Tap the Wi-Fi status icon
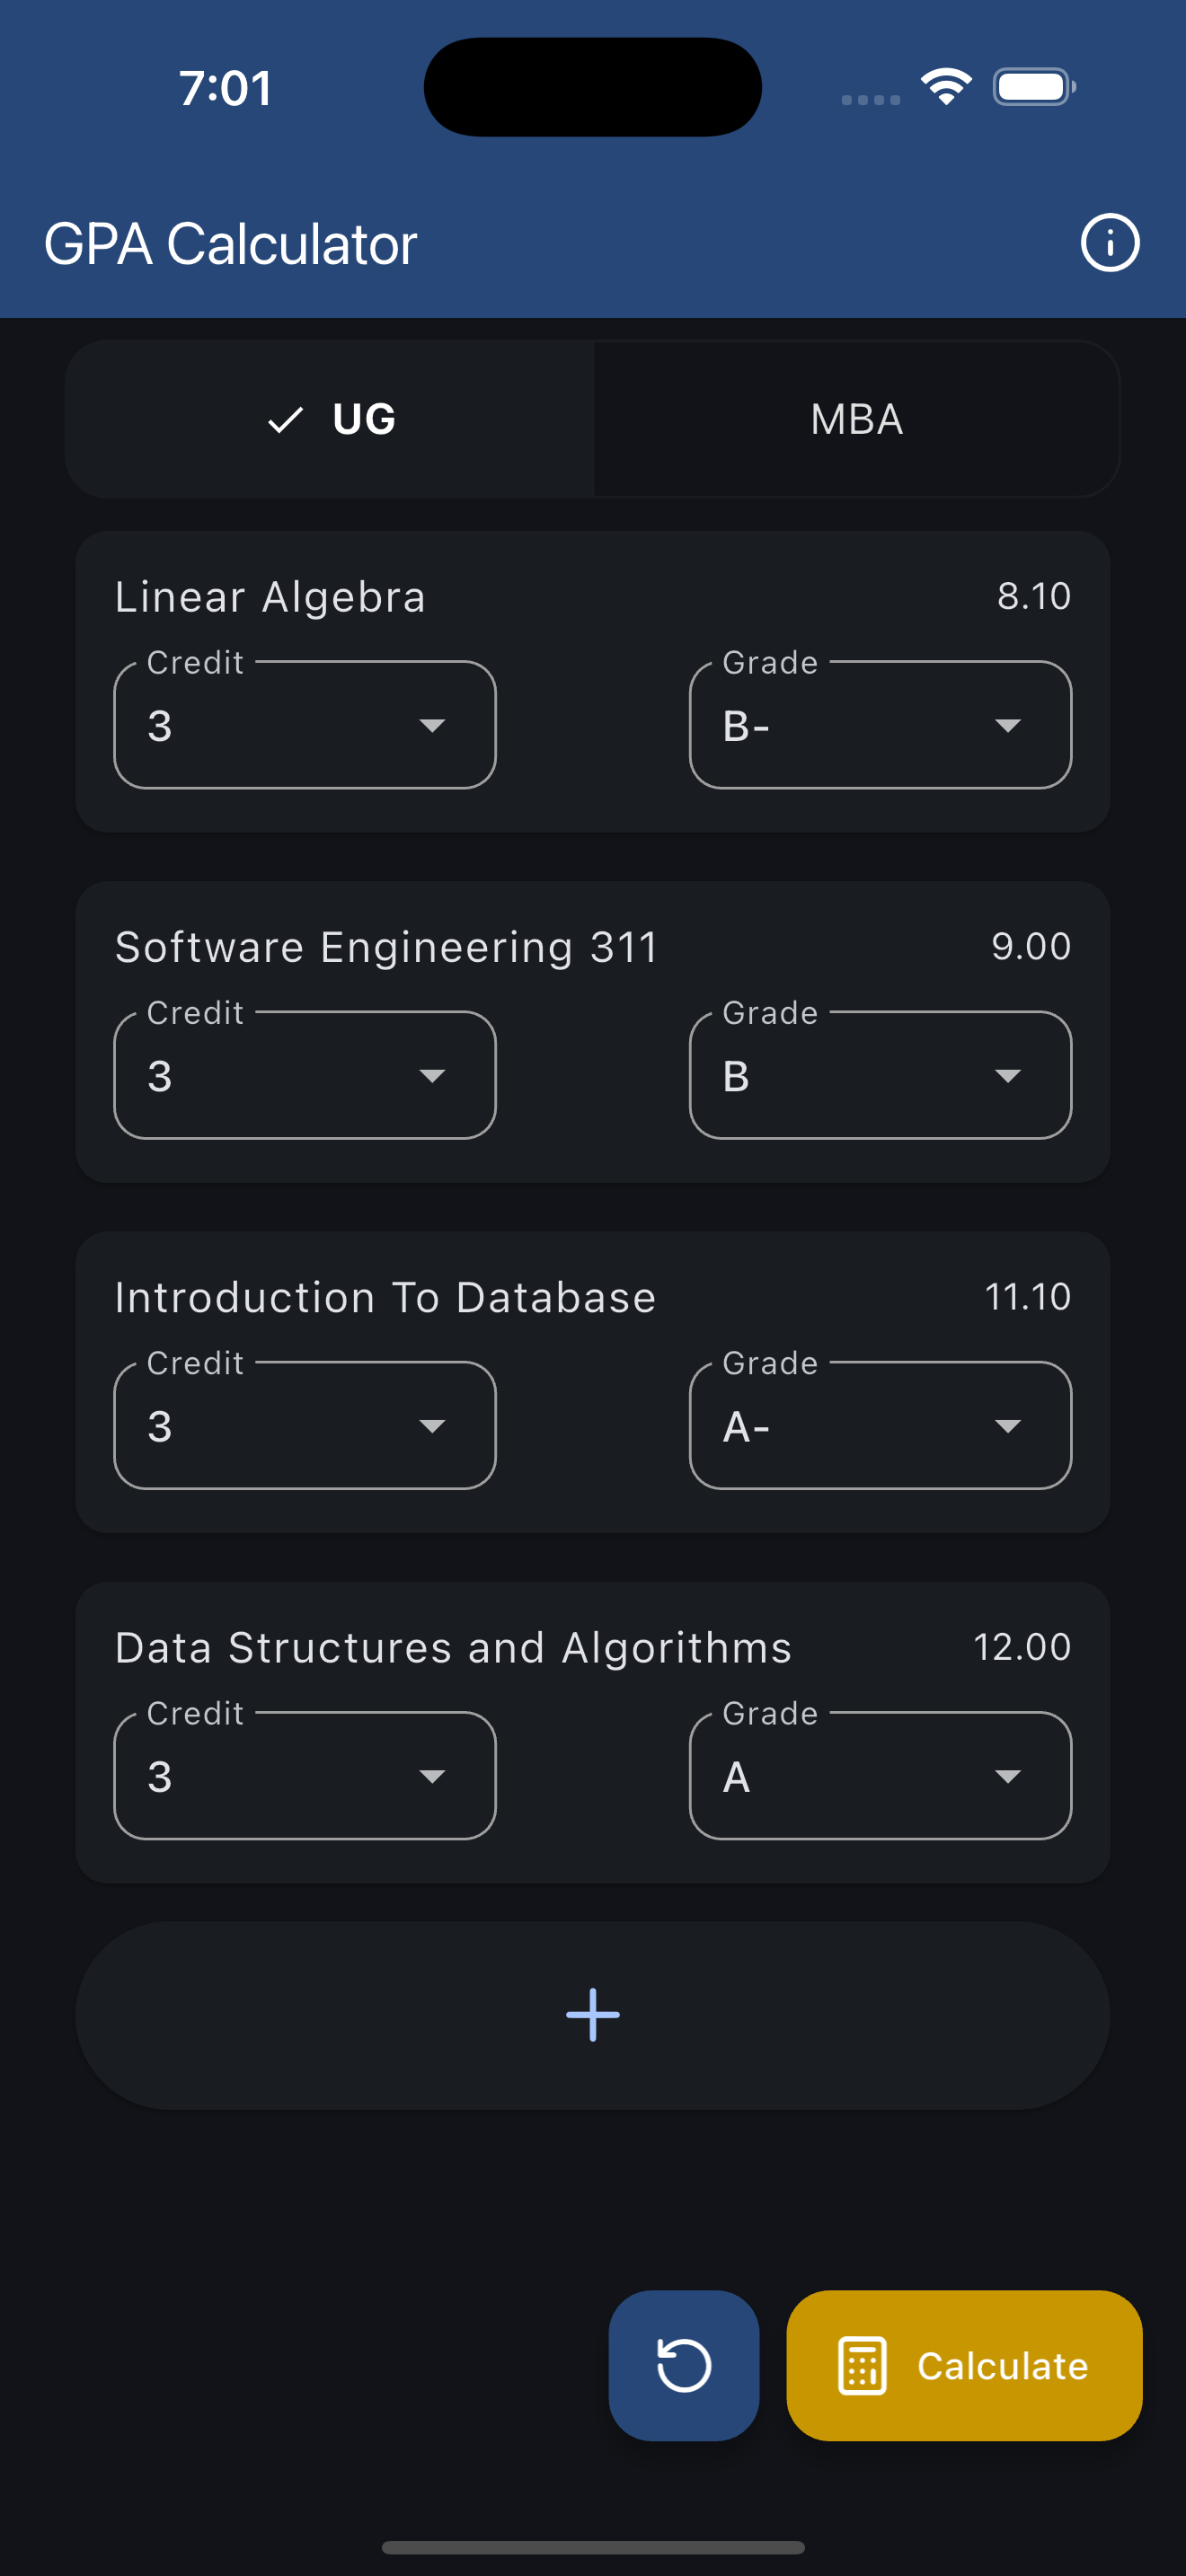This screenshot has width=1186, height=2576. 946,87
